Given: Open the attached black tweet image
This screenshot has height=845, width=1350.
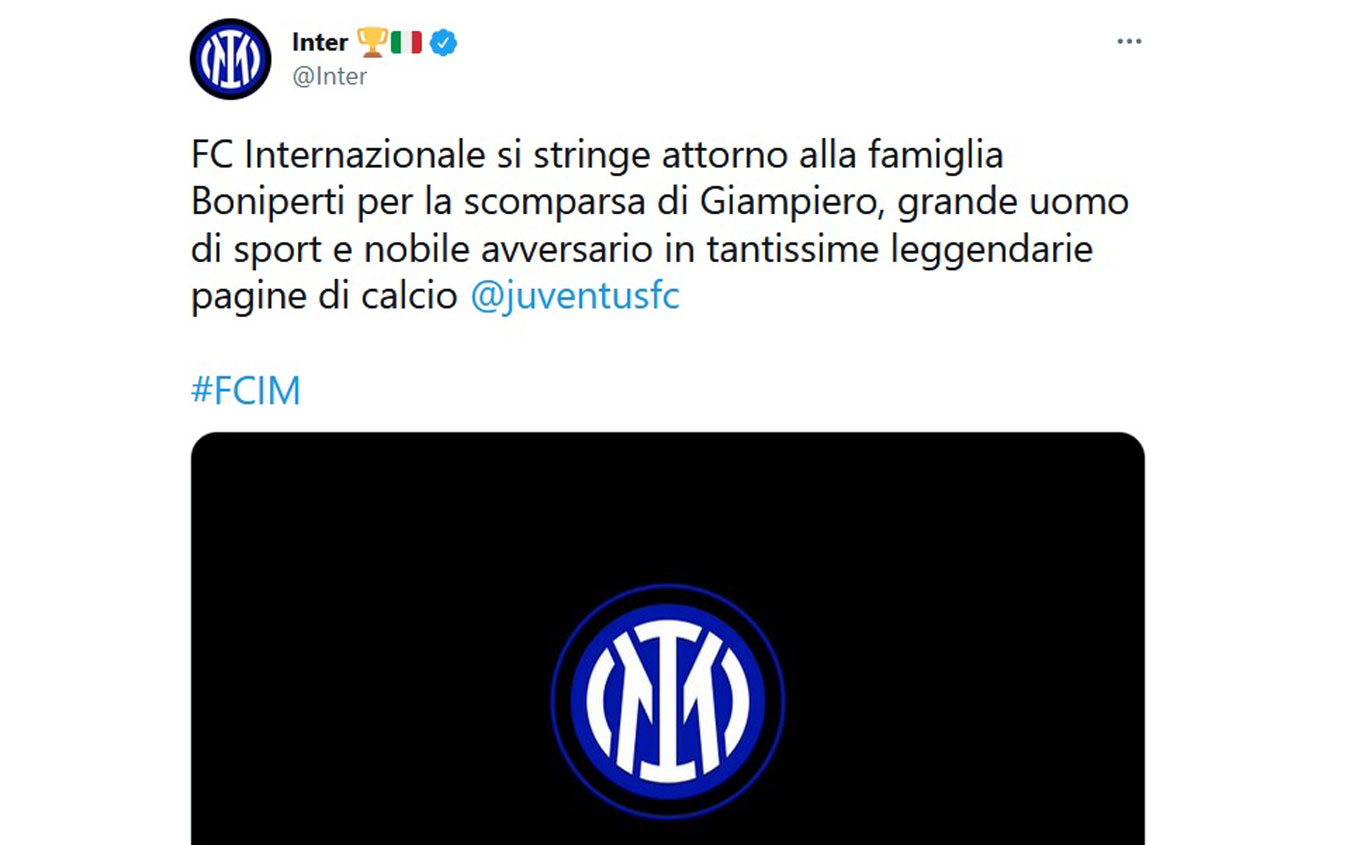Looking at the screenshot, I should 667,638.
